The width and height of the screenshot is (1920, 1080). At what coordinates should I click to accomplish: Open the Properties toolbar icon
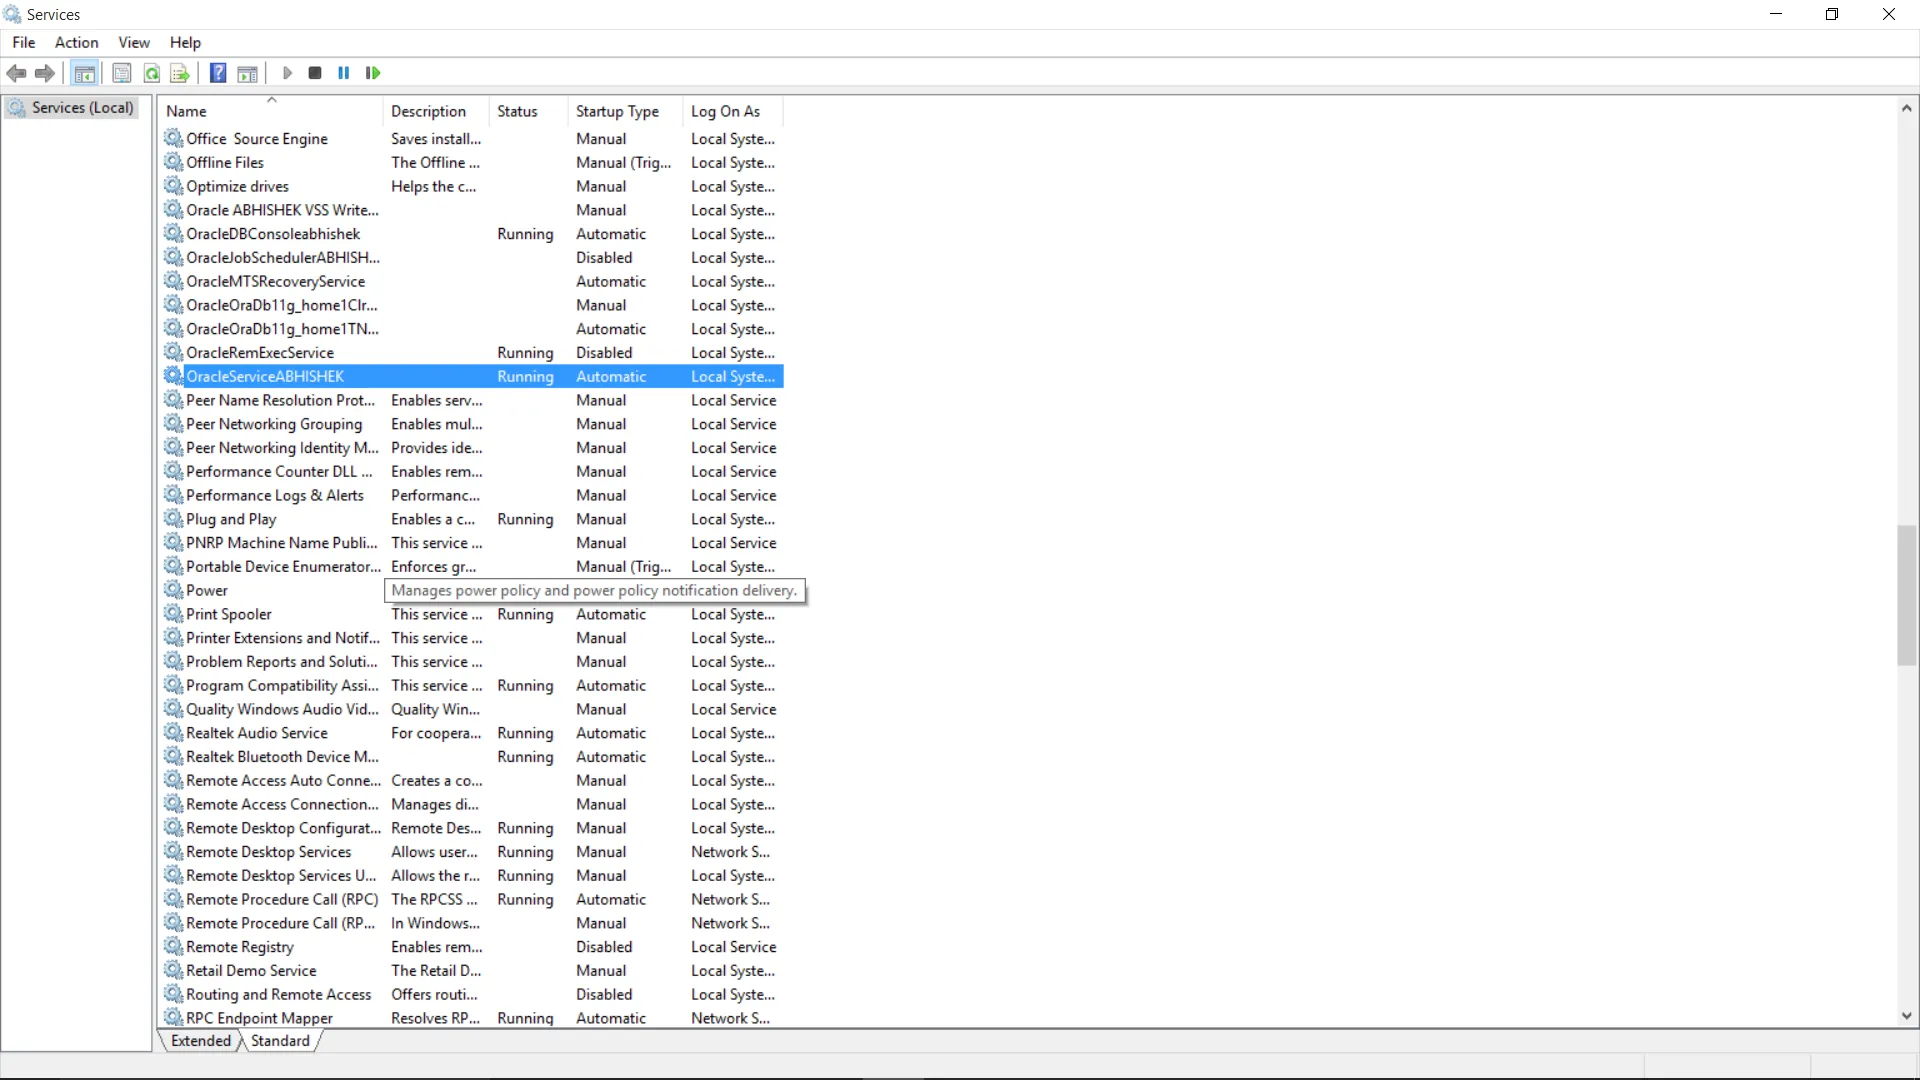pyautogui.click(x=122, y=73)
